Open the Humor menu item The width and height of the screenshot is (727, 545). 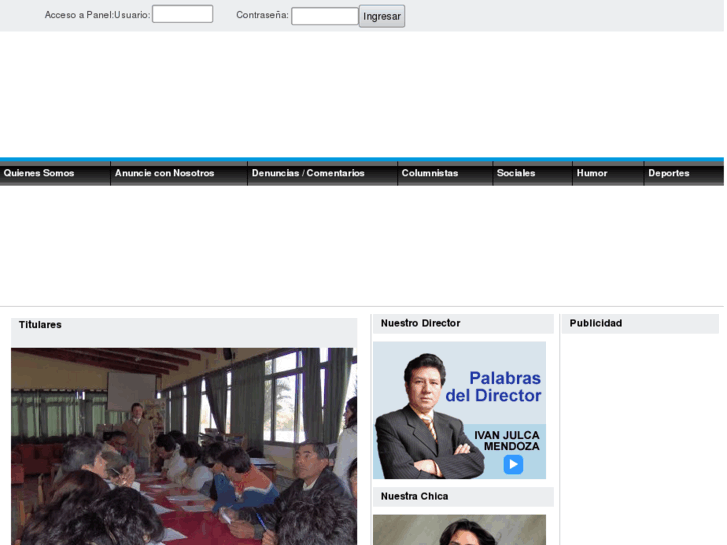click(x=592, y=173)
